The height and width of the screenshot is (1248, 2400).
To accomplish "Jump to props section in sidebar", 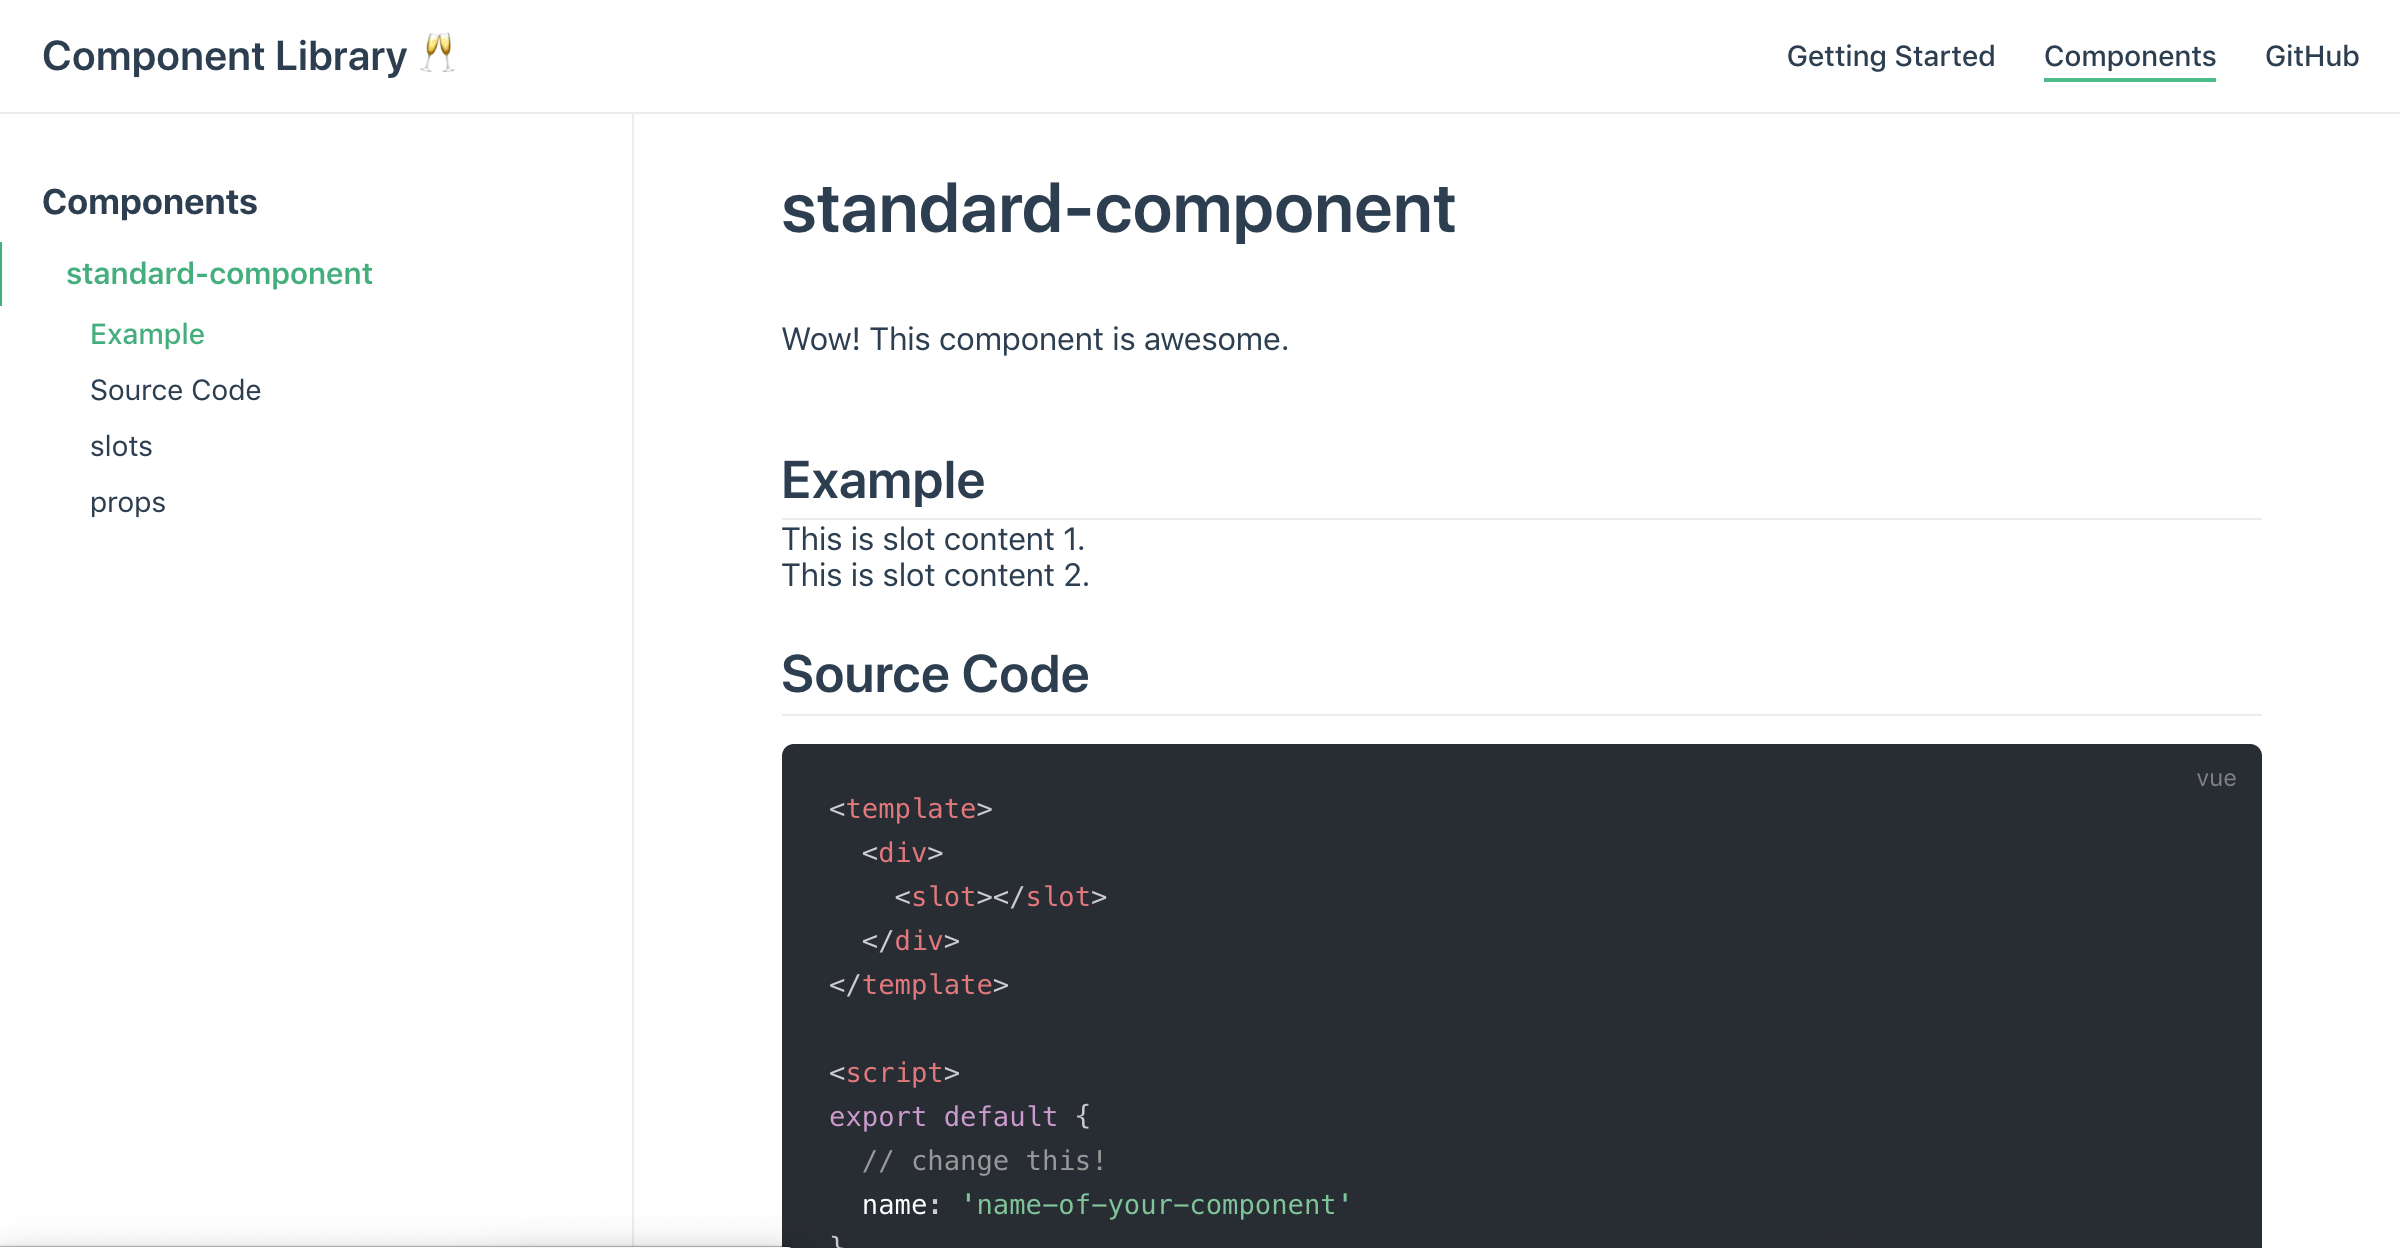I will (x=127, y=502).
